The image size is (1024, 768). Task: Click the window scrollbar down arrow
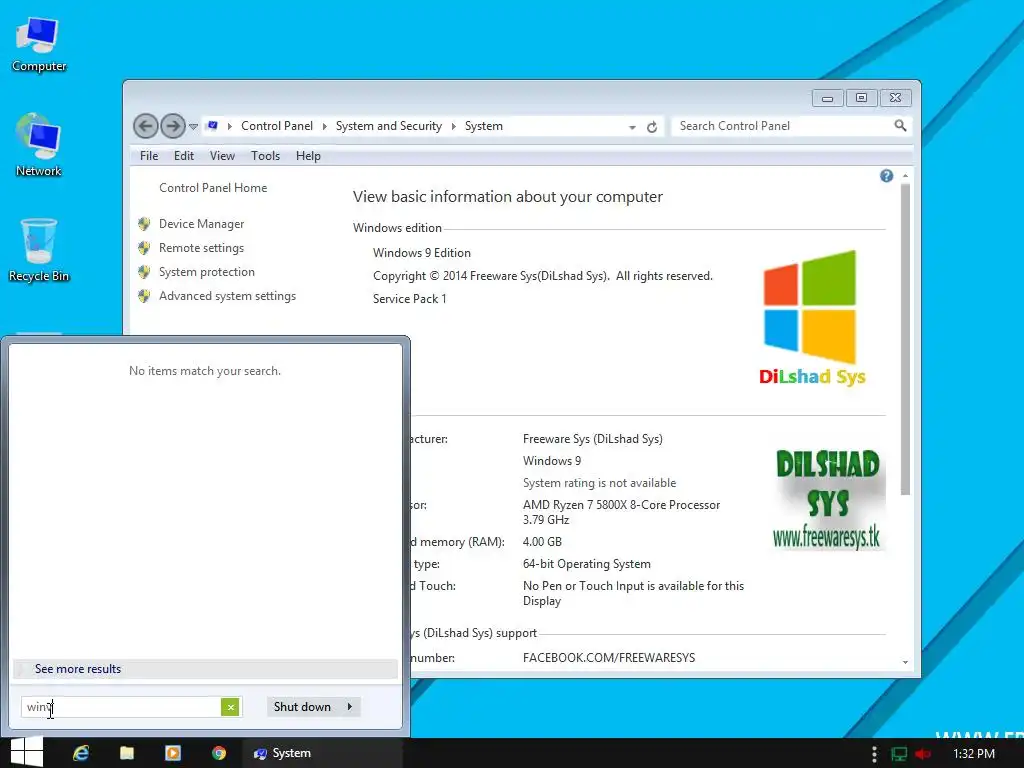(905, 662)
